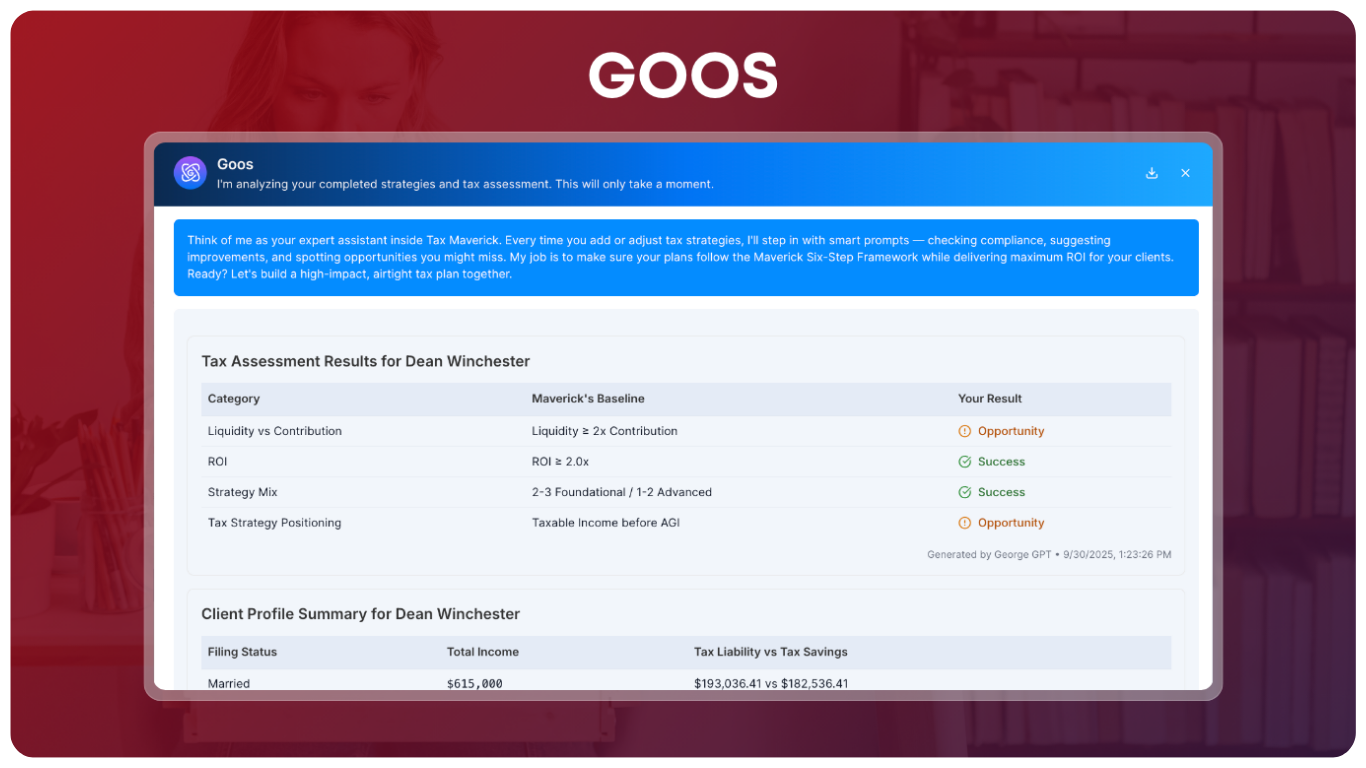Click the Opportunity icon for Tax Strategy Positioning
This screenshot has height=768, width=1366.
coord(963,522)
